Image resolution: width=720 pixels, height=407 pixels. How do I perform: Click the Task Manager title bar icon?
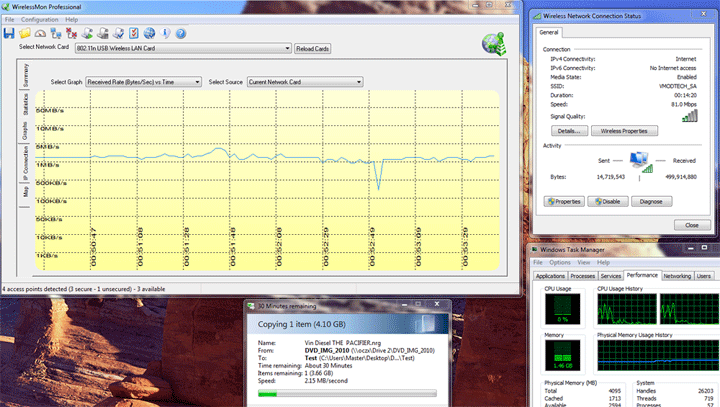[x=534, y=249]
